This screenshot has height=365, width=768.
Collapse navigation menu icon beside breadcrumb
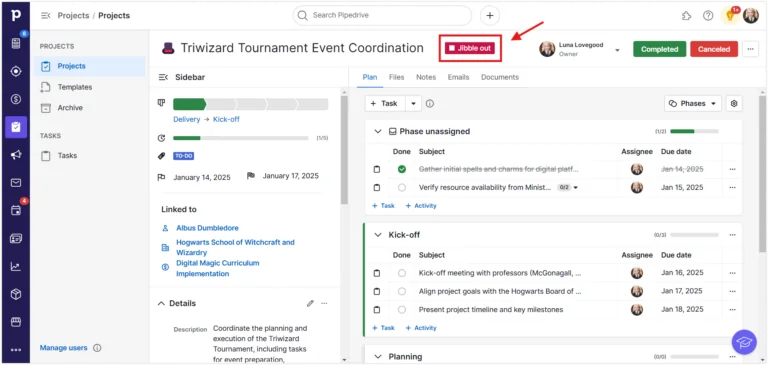tap(46, 16)
